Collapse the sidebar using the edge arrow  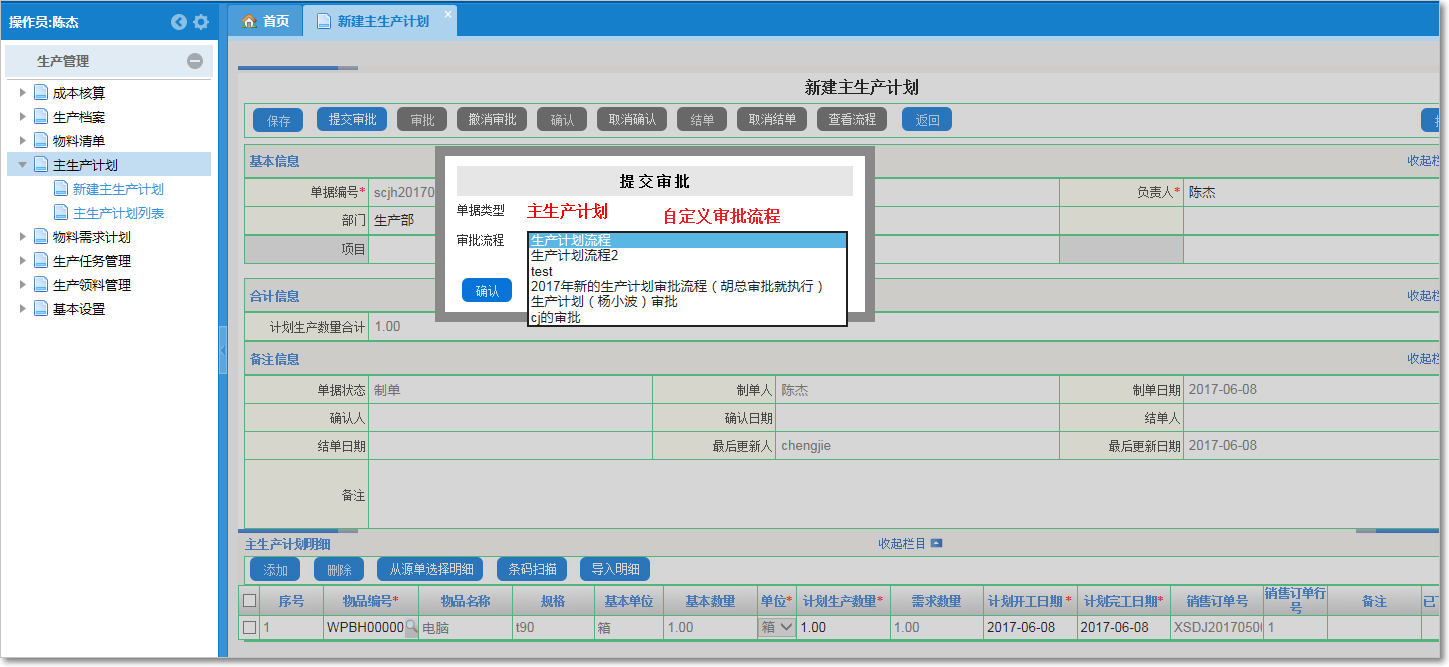[x=224, y=350]
